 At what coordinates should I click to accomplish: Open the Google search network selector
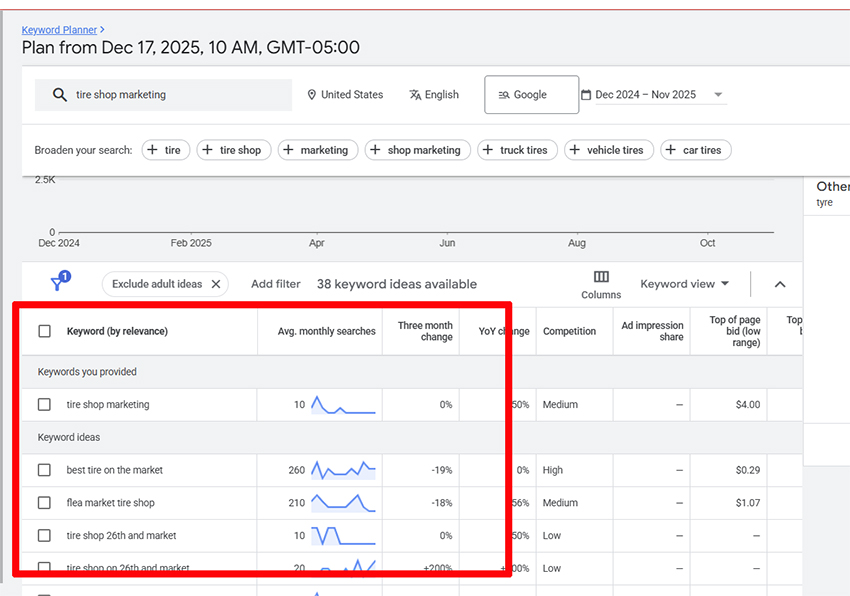coord(531,95)
